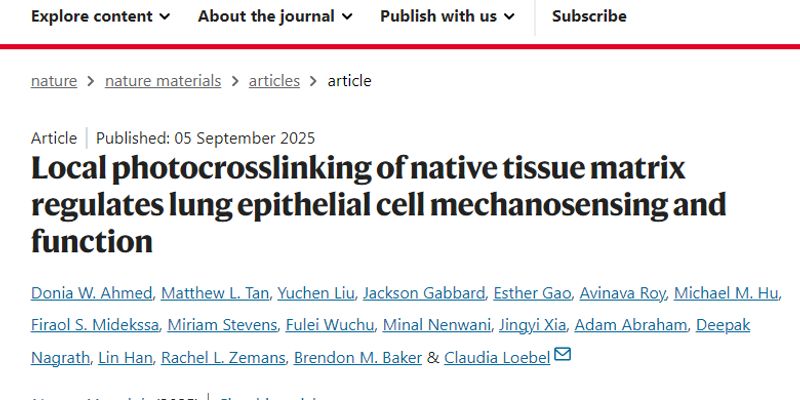Click author Esther Gao
Image resolution: width=800 pixels, height=400 pixels.
coord(532,293)
